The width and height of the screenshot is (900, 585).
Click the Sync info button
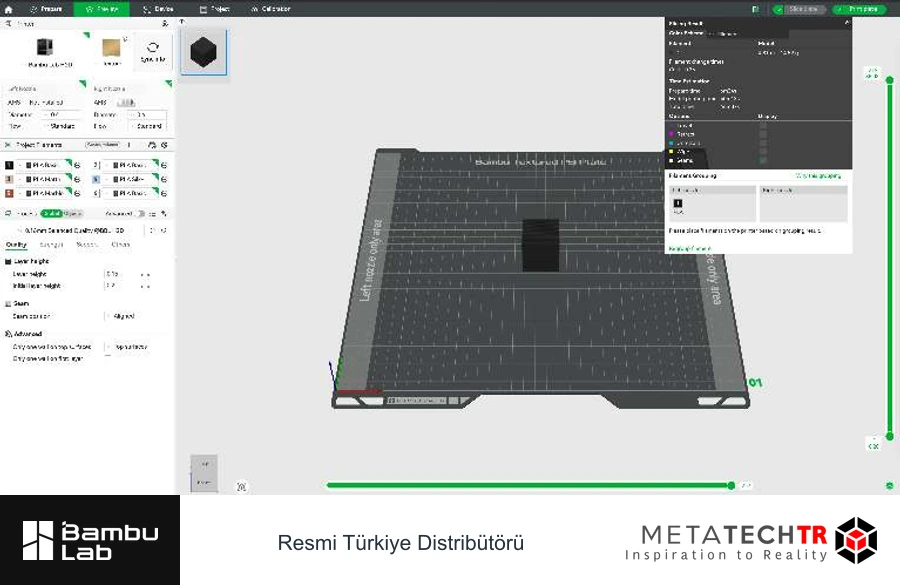153,52
